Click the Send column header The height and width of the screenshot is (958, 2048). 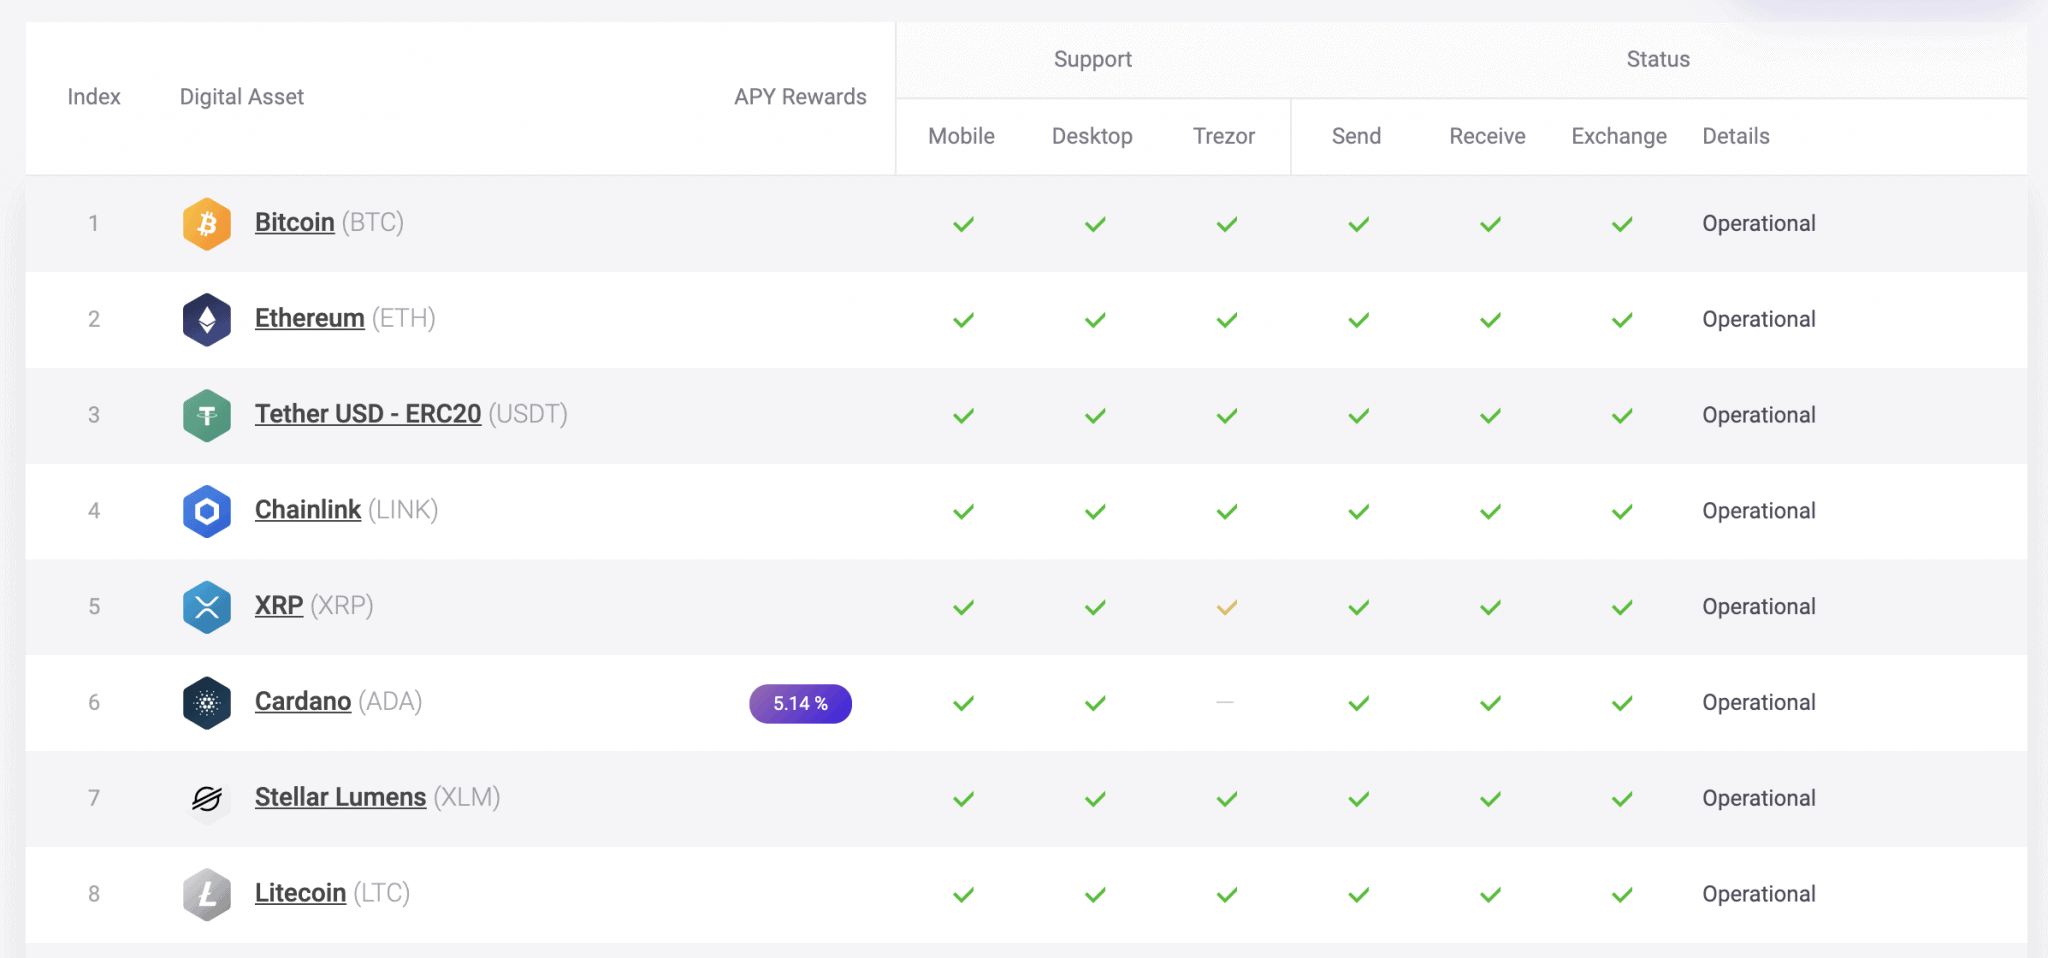(x=1356, y=136)
